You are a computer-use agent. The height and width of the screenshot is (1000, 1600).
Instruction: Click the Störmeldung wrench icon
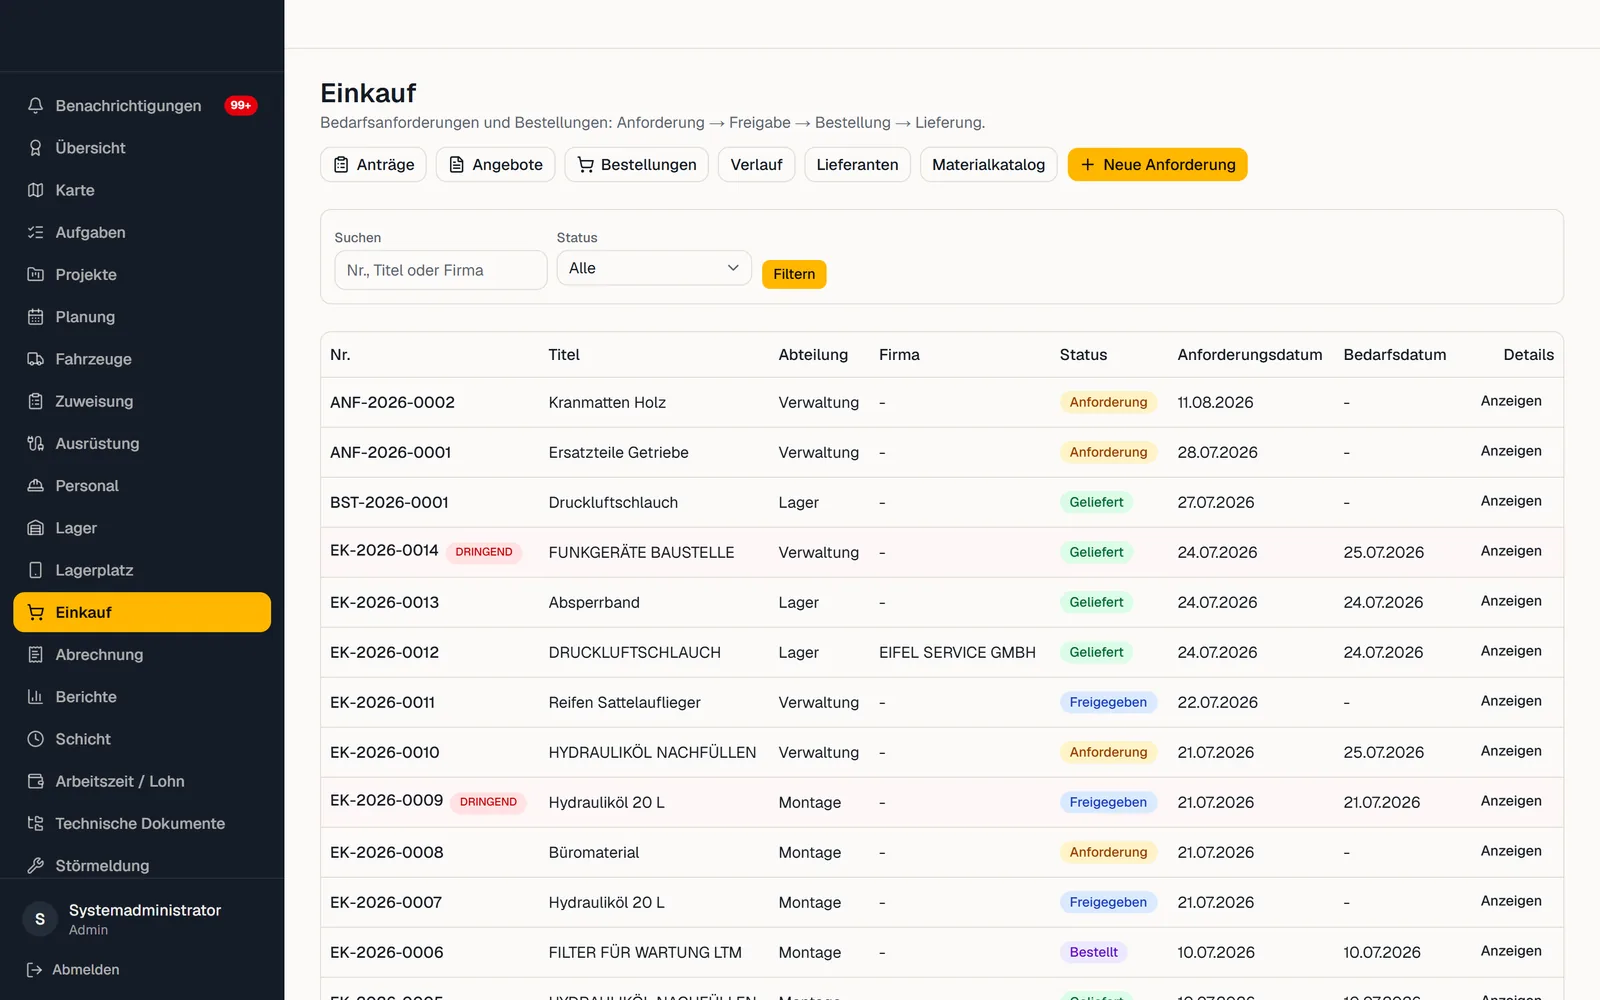(x=36, y=866)
